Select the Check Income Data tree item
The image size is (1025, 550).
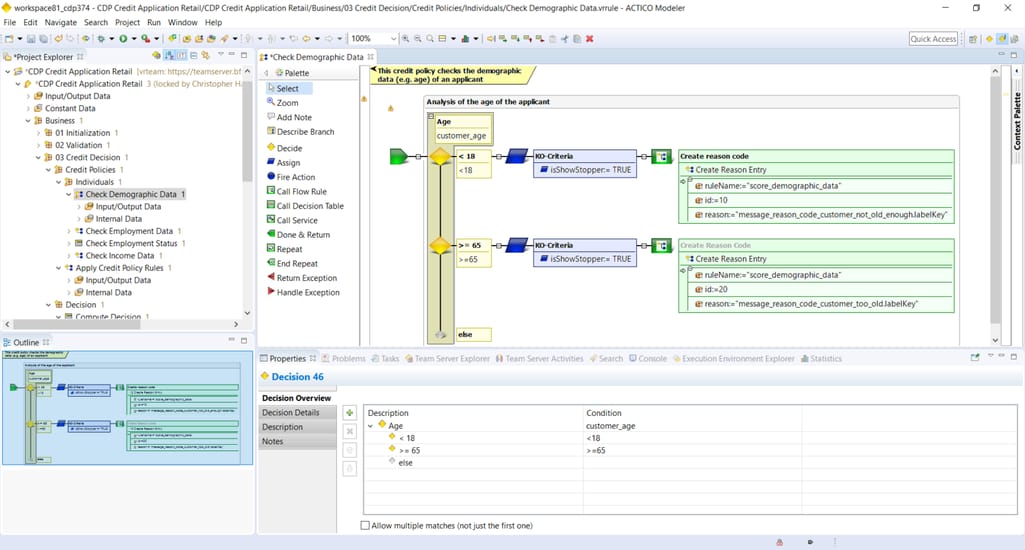pos(120,256)
